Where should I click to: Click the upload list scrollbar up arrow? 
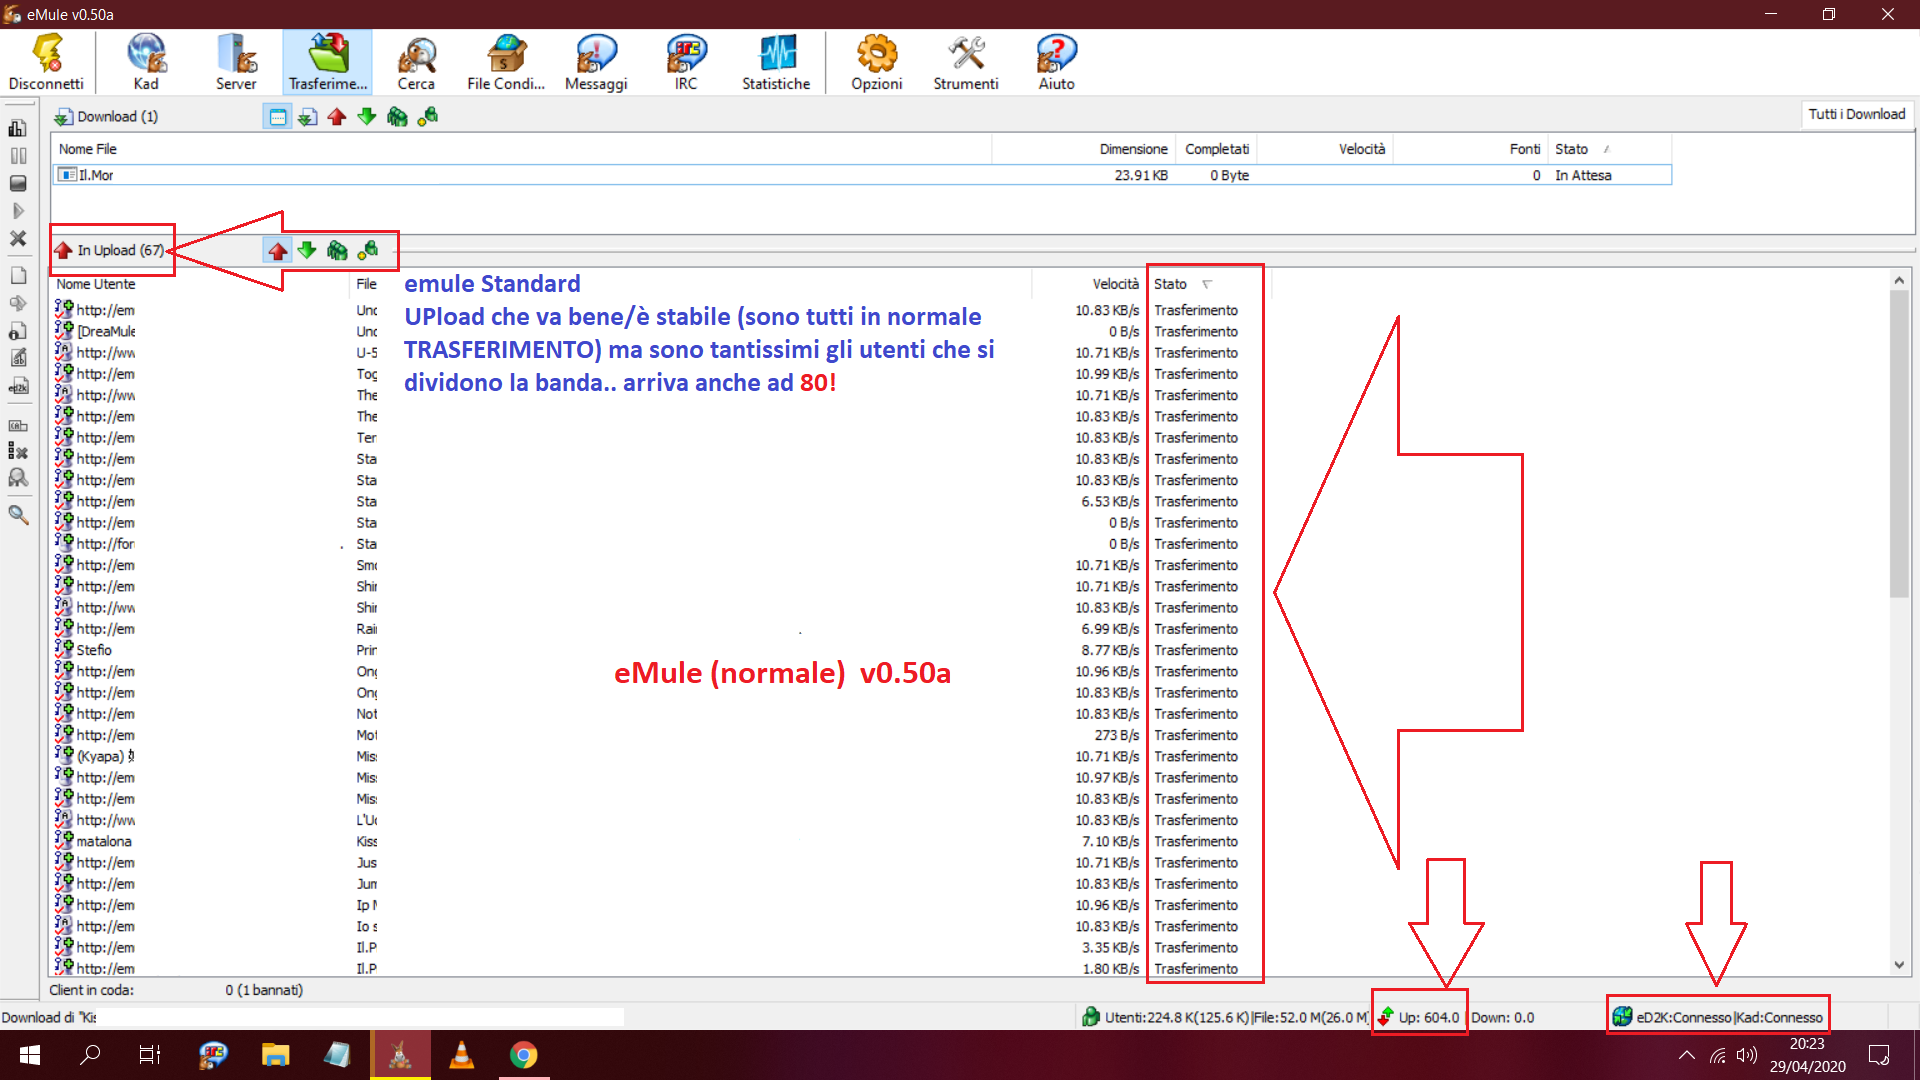point(1899,281)
